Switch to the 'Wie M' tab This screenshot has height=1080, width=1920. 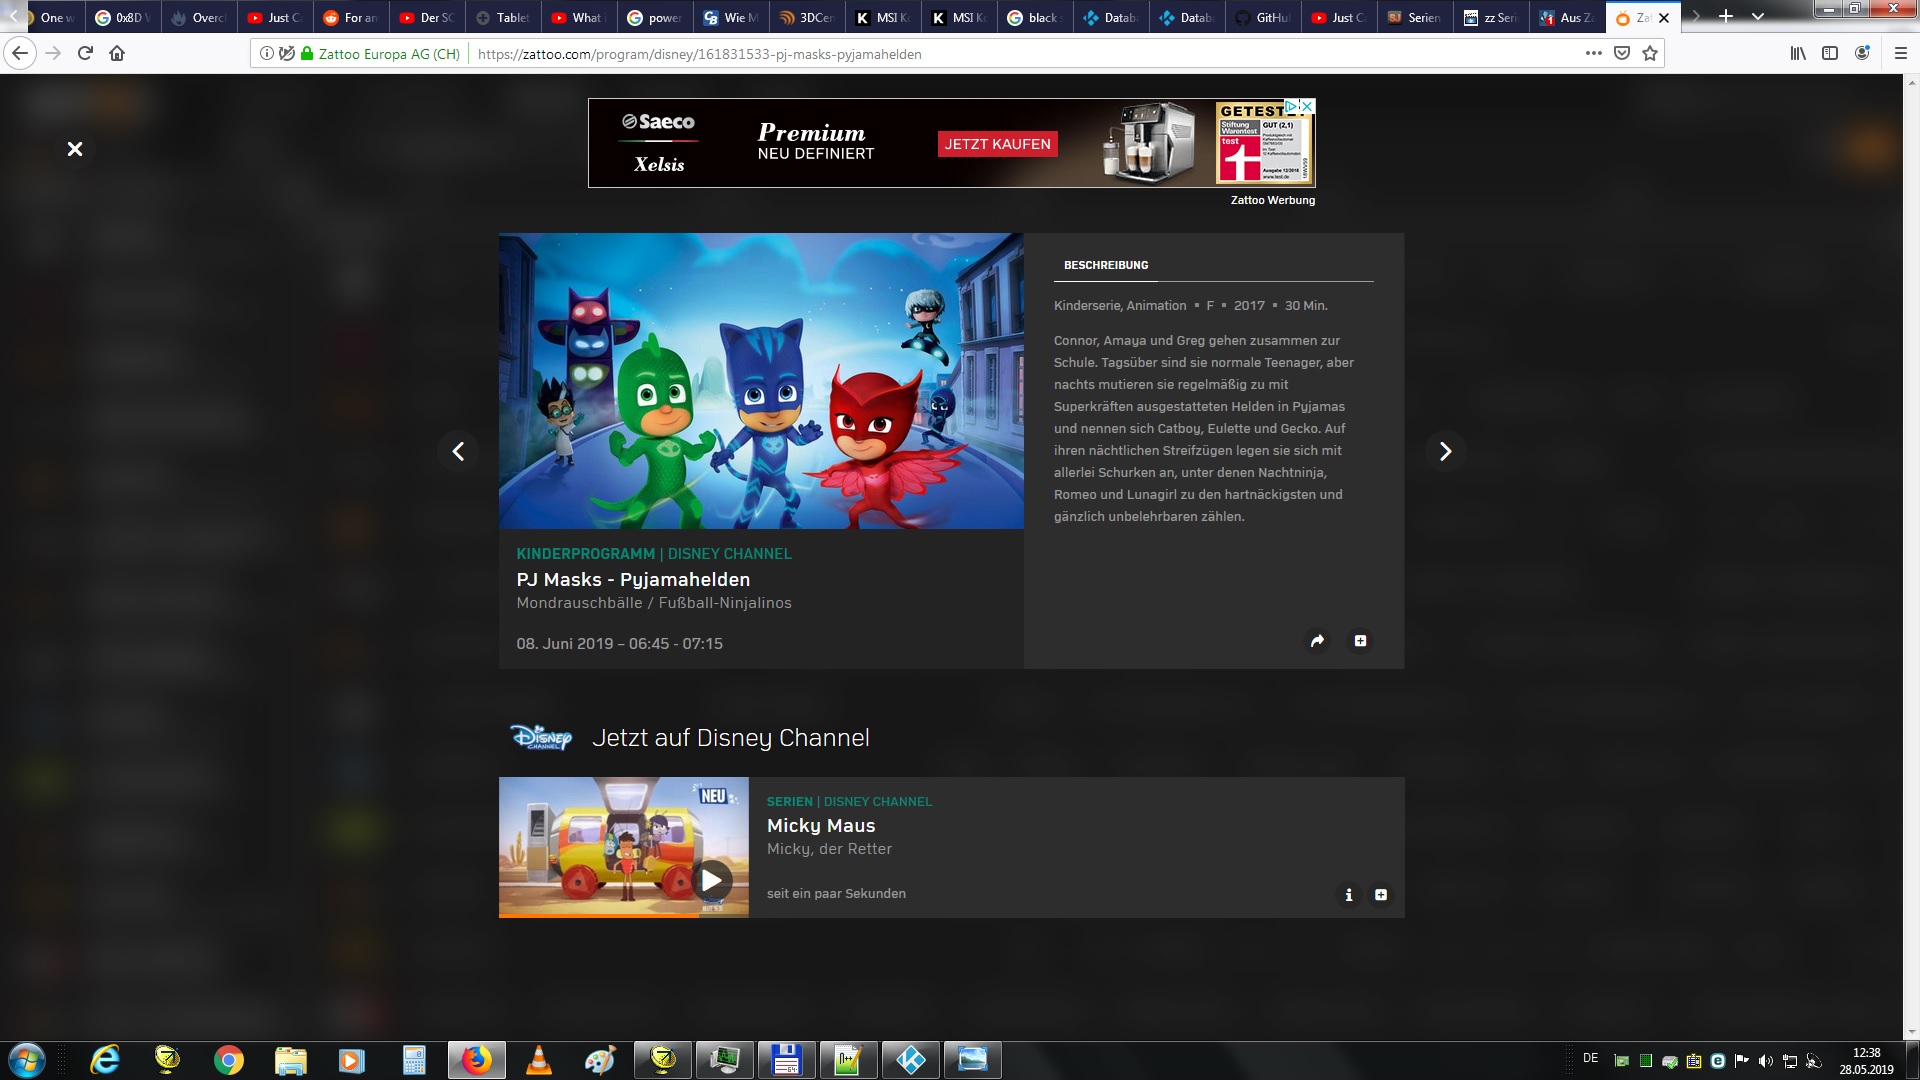pyautogui.click(x=731, y=18)
